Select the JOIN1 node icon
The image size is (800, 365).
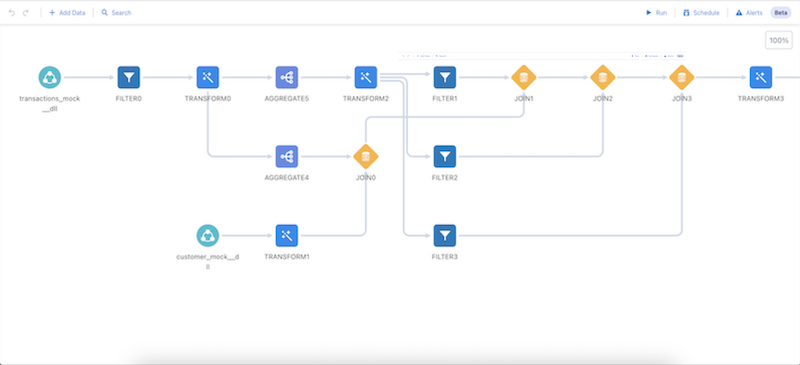tap(523, 78)
